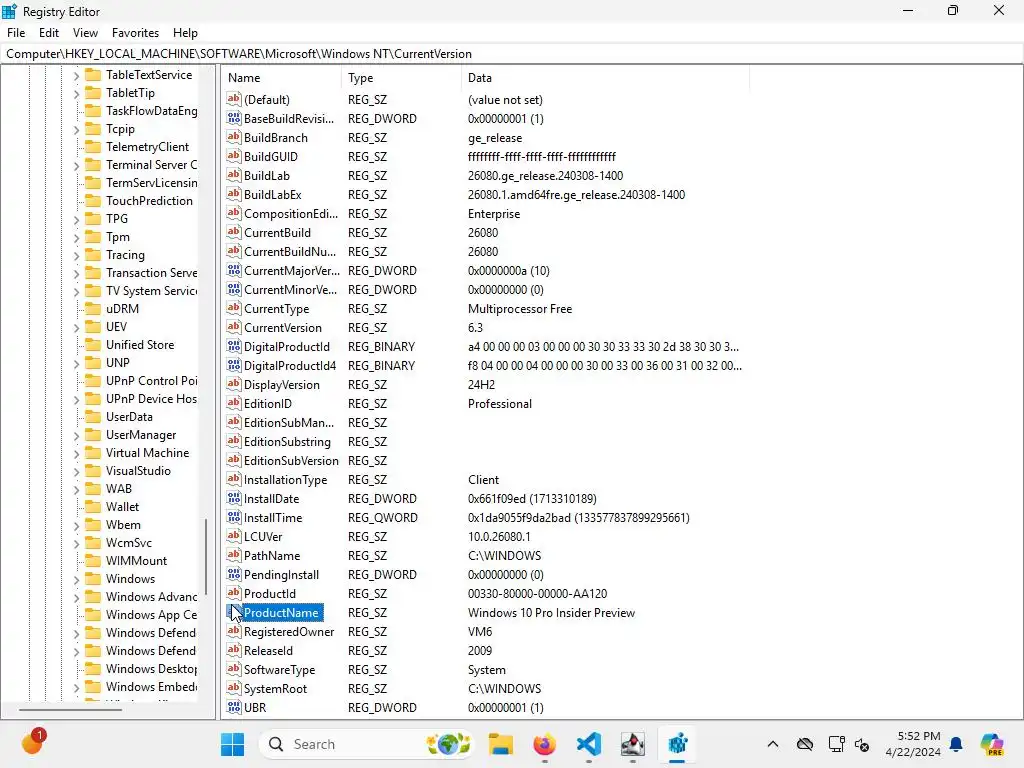Image resolution: width=1024 pixels, height=768 pixels.
Task: Select the CurrentBuild value name
Action: click(x=277, y=232)
